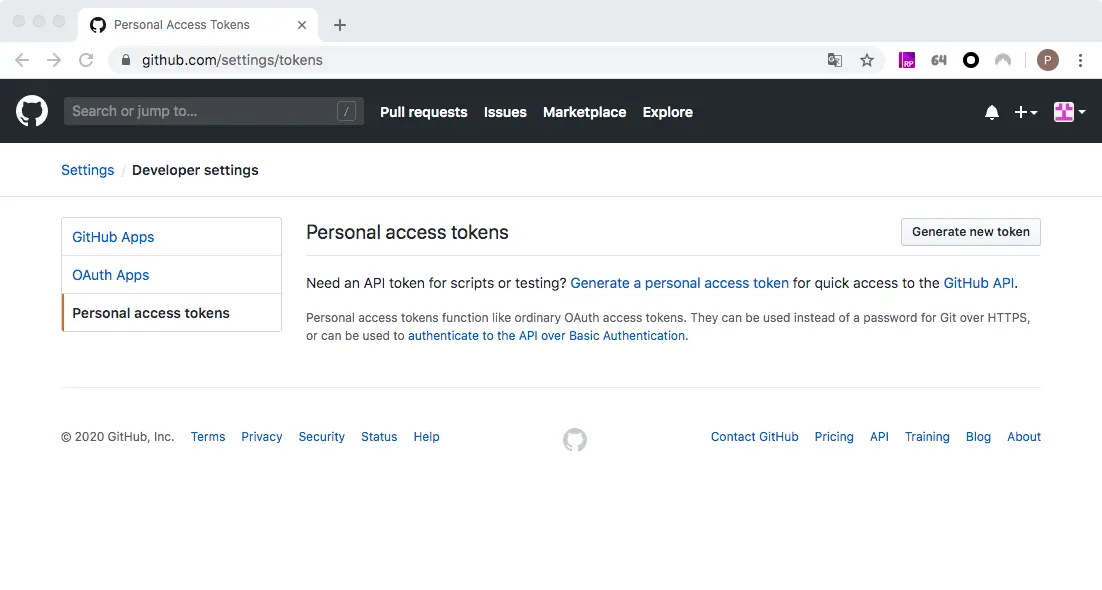Open Blog footer link
The width and height of the screenshot is (1102, 590).
point(978,437)
